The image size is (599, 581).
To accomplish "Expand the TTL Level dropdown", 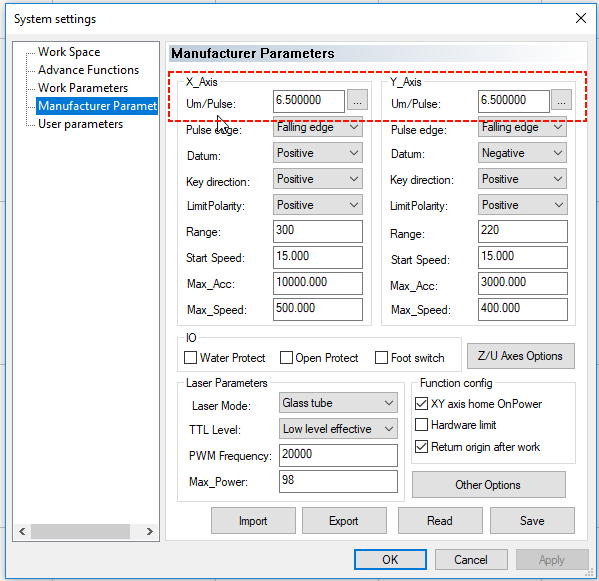I will pyautogui.click(x=338, y=429).
